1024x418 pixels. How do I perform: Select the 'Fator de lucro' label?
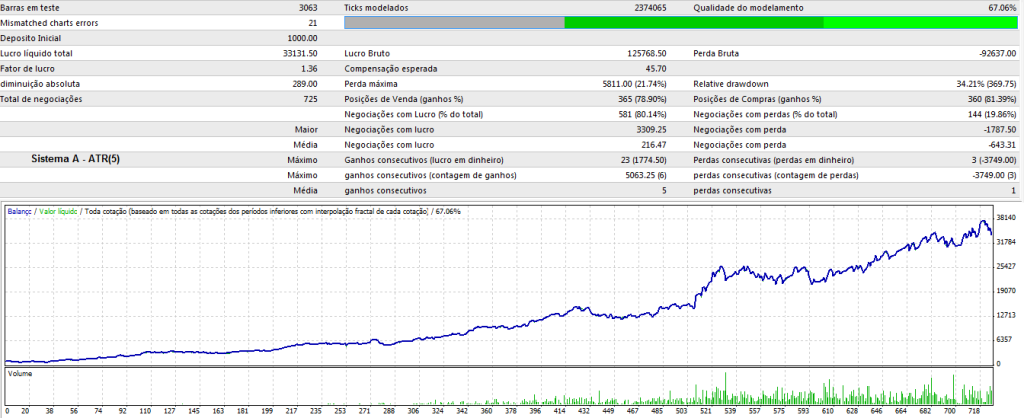click(x=28, y=69)
